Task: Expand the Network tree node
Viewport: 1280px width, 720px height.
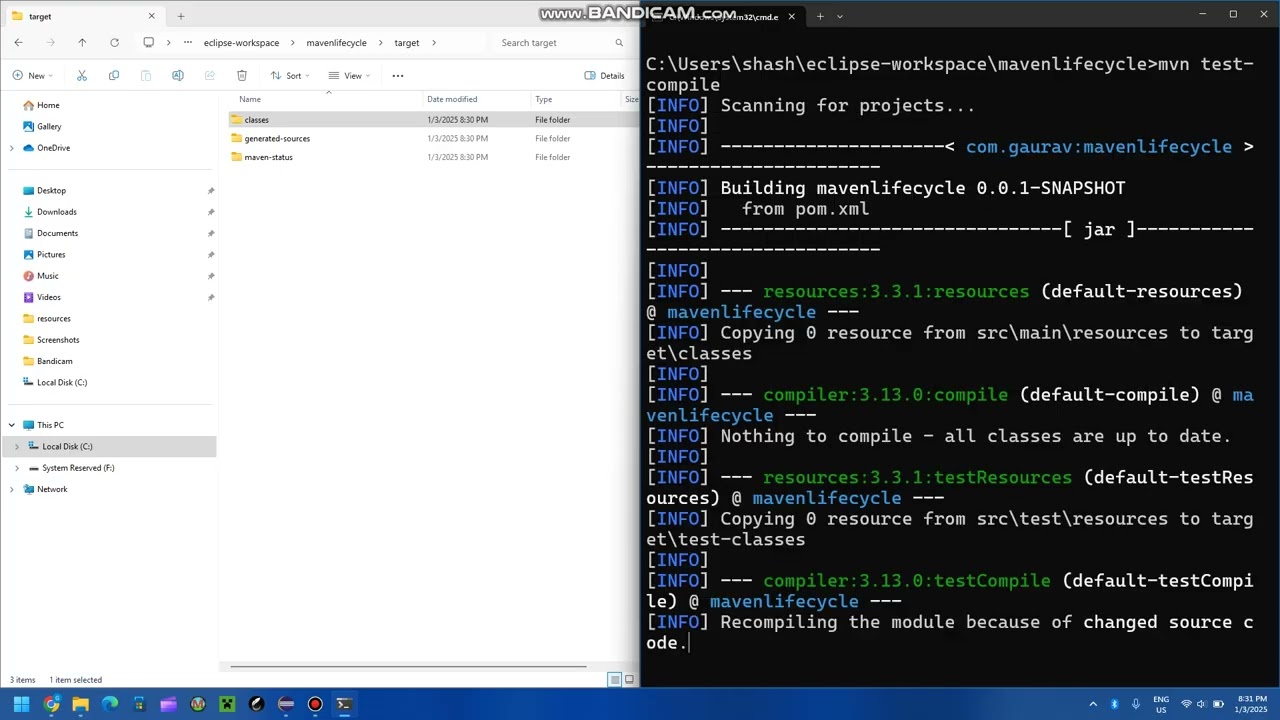Action: (x=11, y=489)
